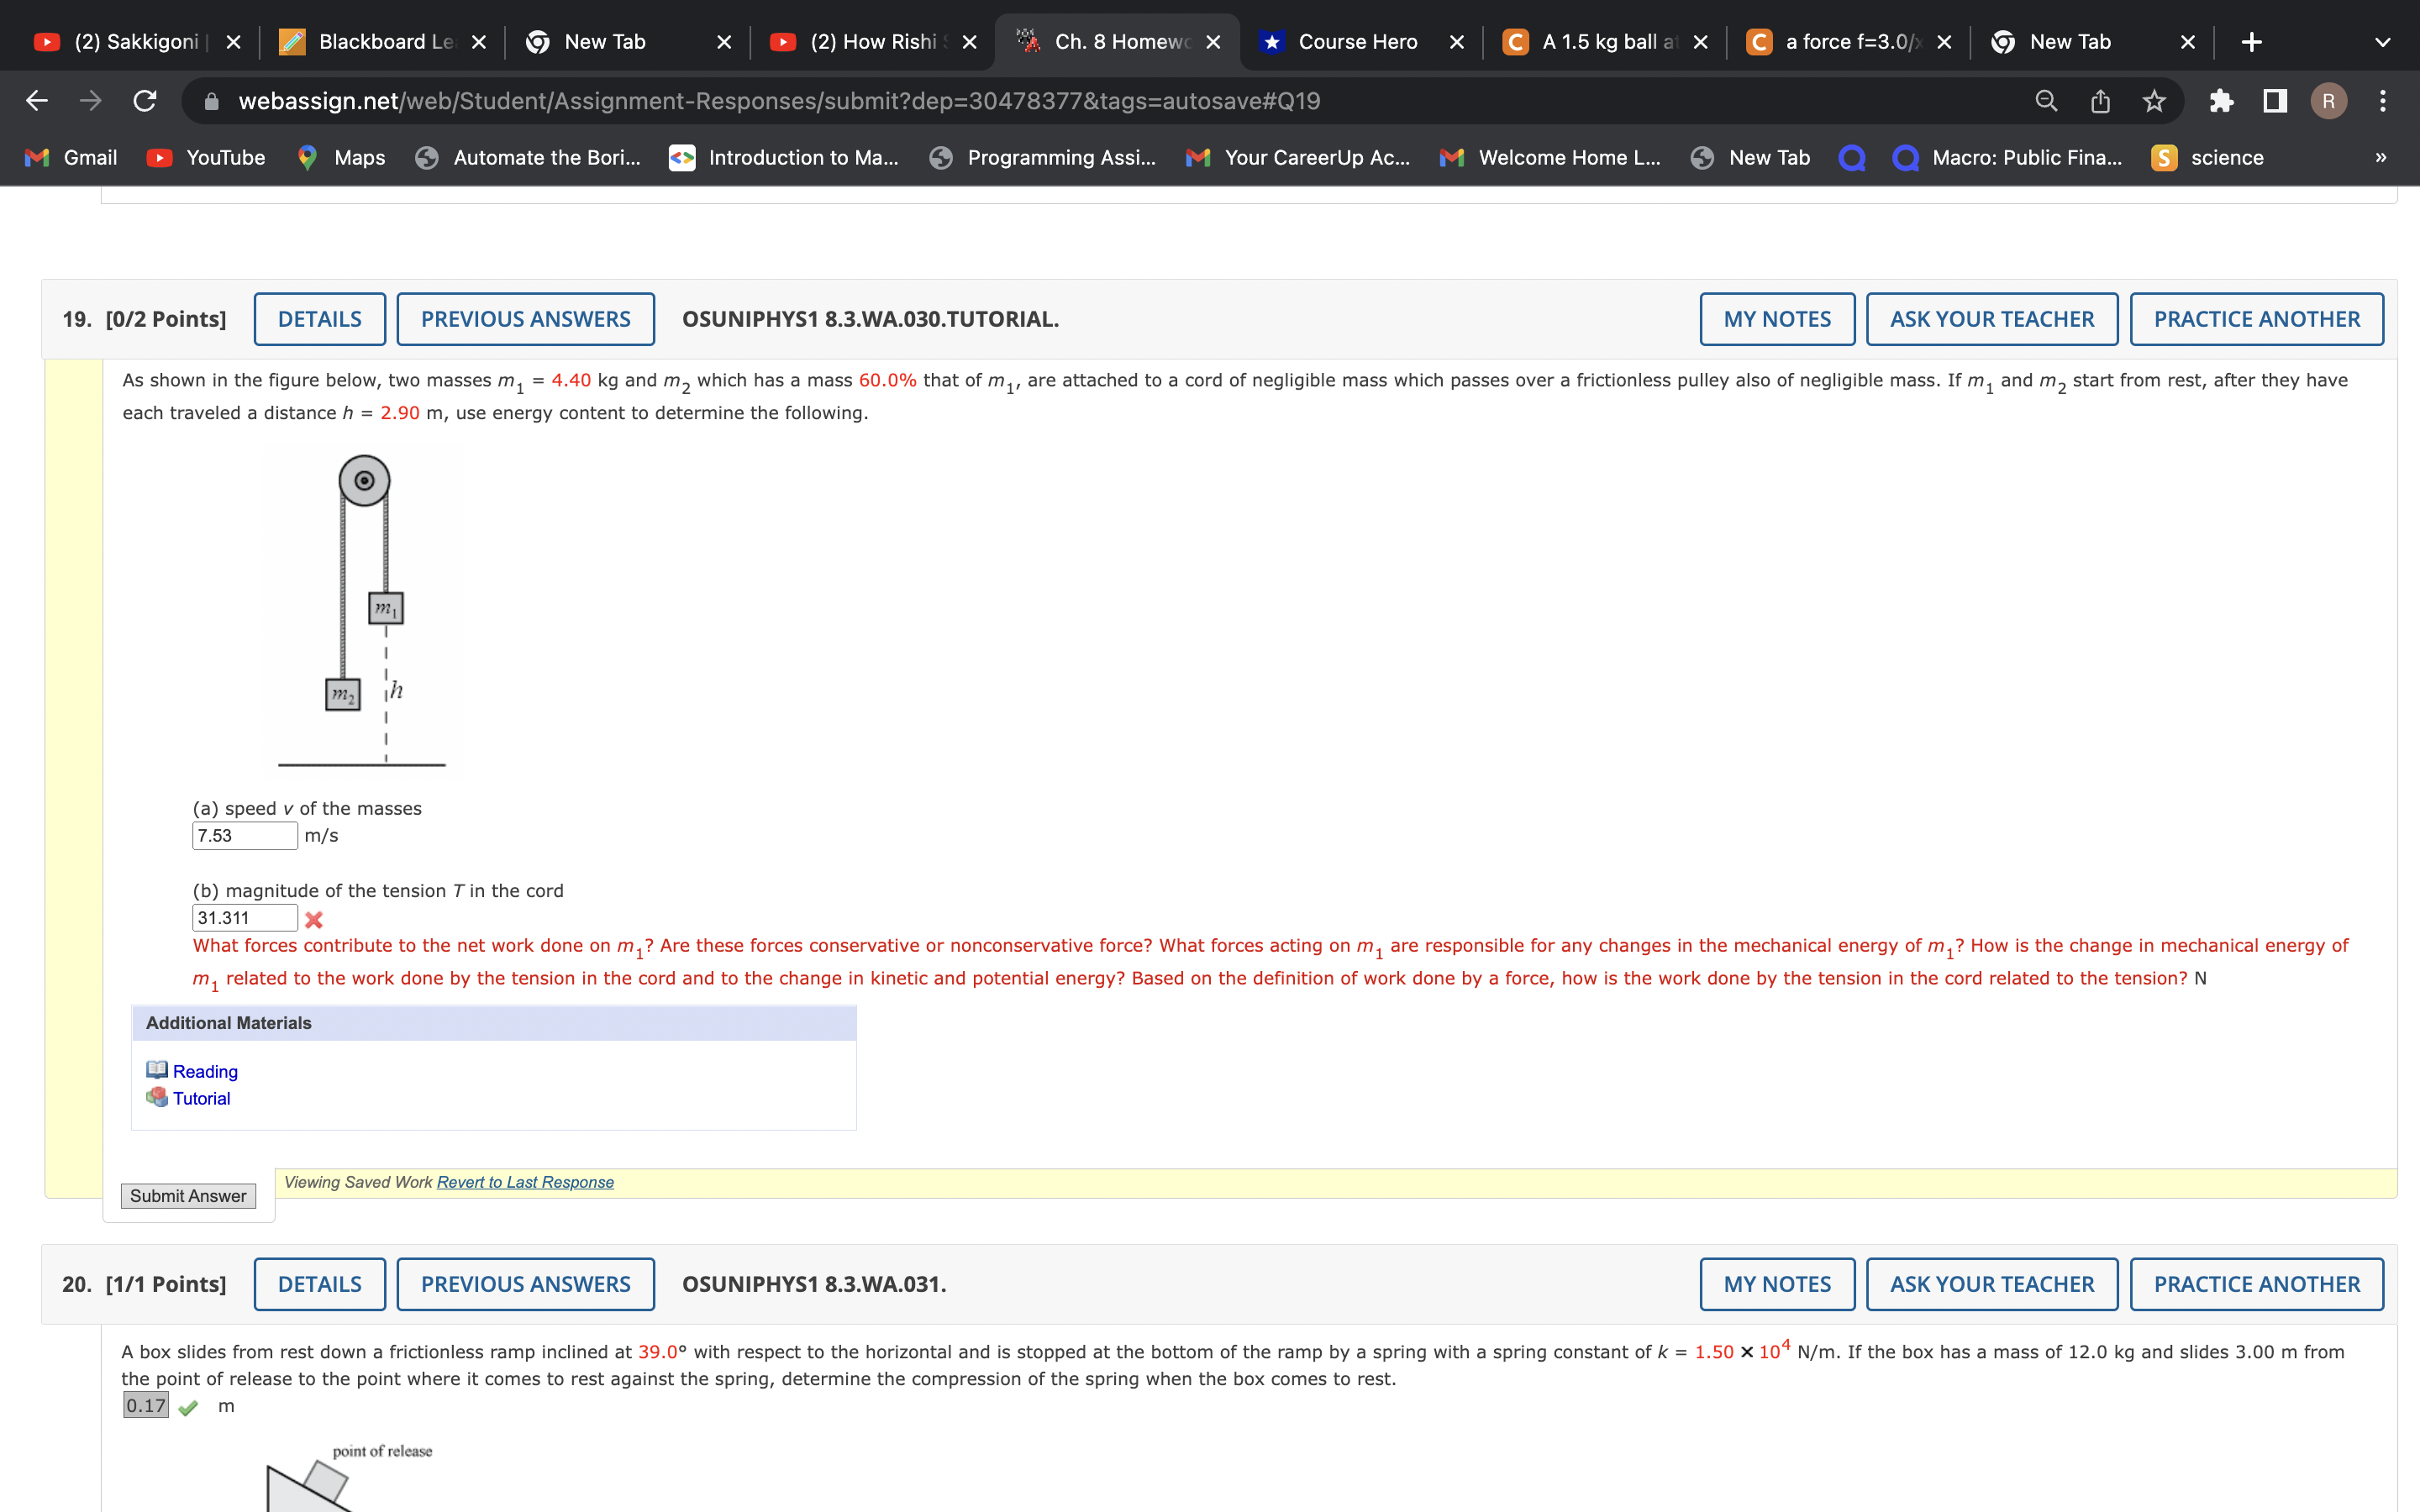Screen dimensions: 2420x1512
Task: Select the Ch. 8 Homework tab
Action: (x=1120, y=41)
